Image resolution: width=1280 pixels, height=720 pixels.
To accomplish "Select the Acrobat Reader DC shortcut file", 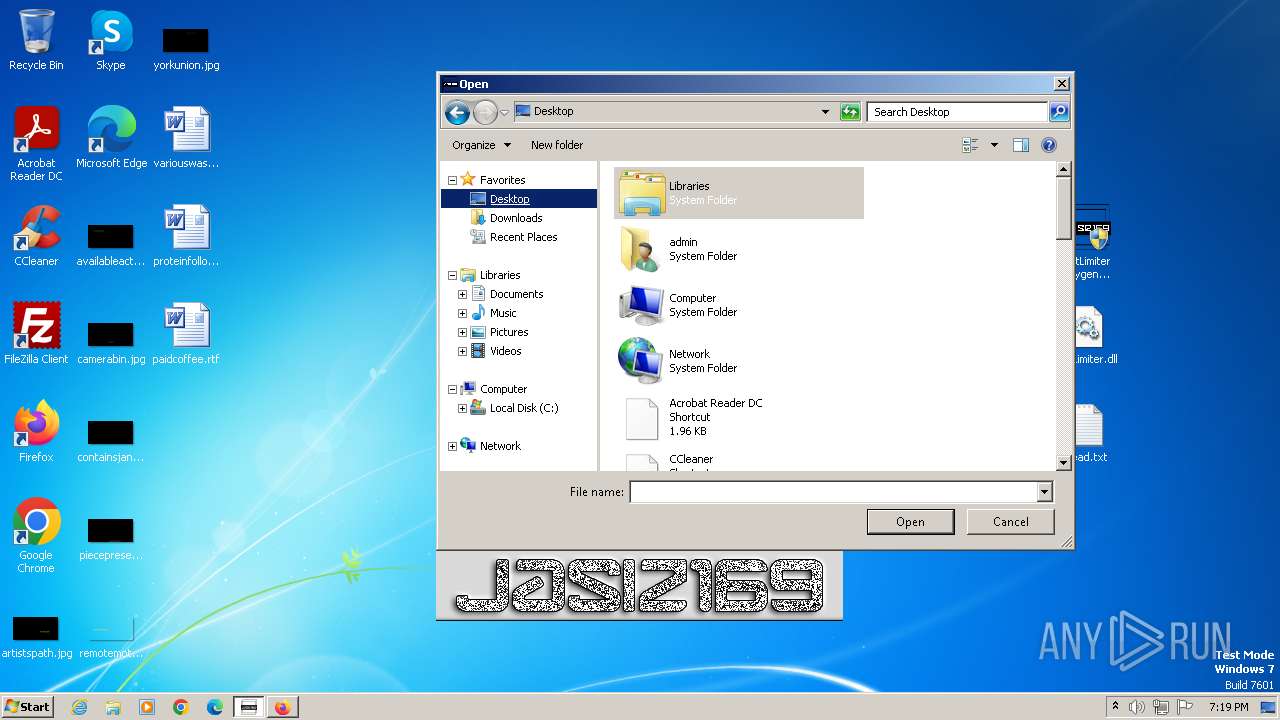I will click(739, 418).
